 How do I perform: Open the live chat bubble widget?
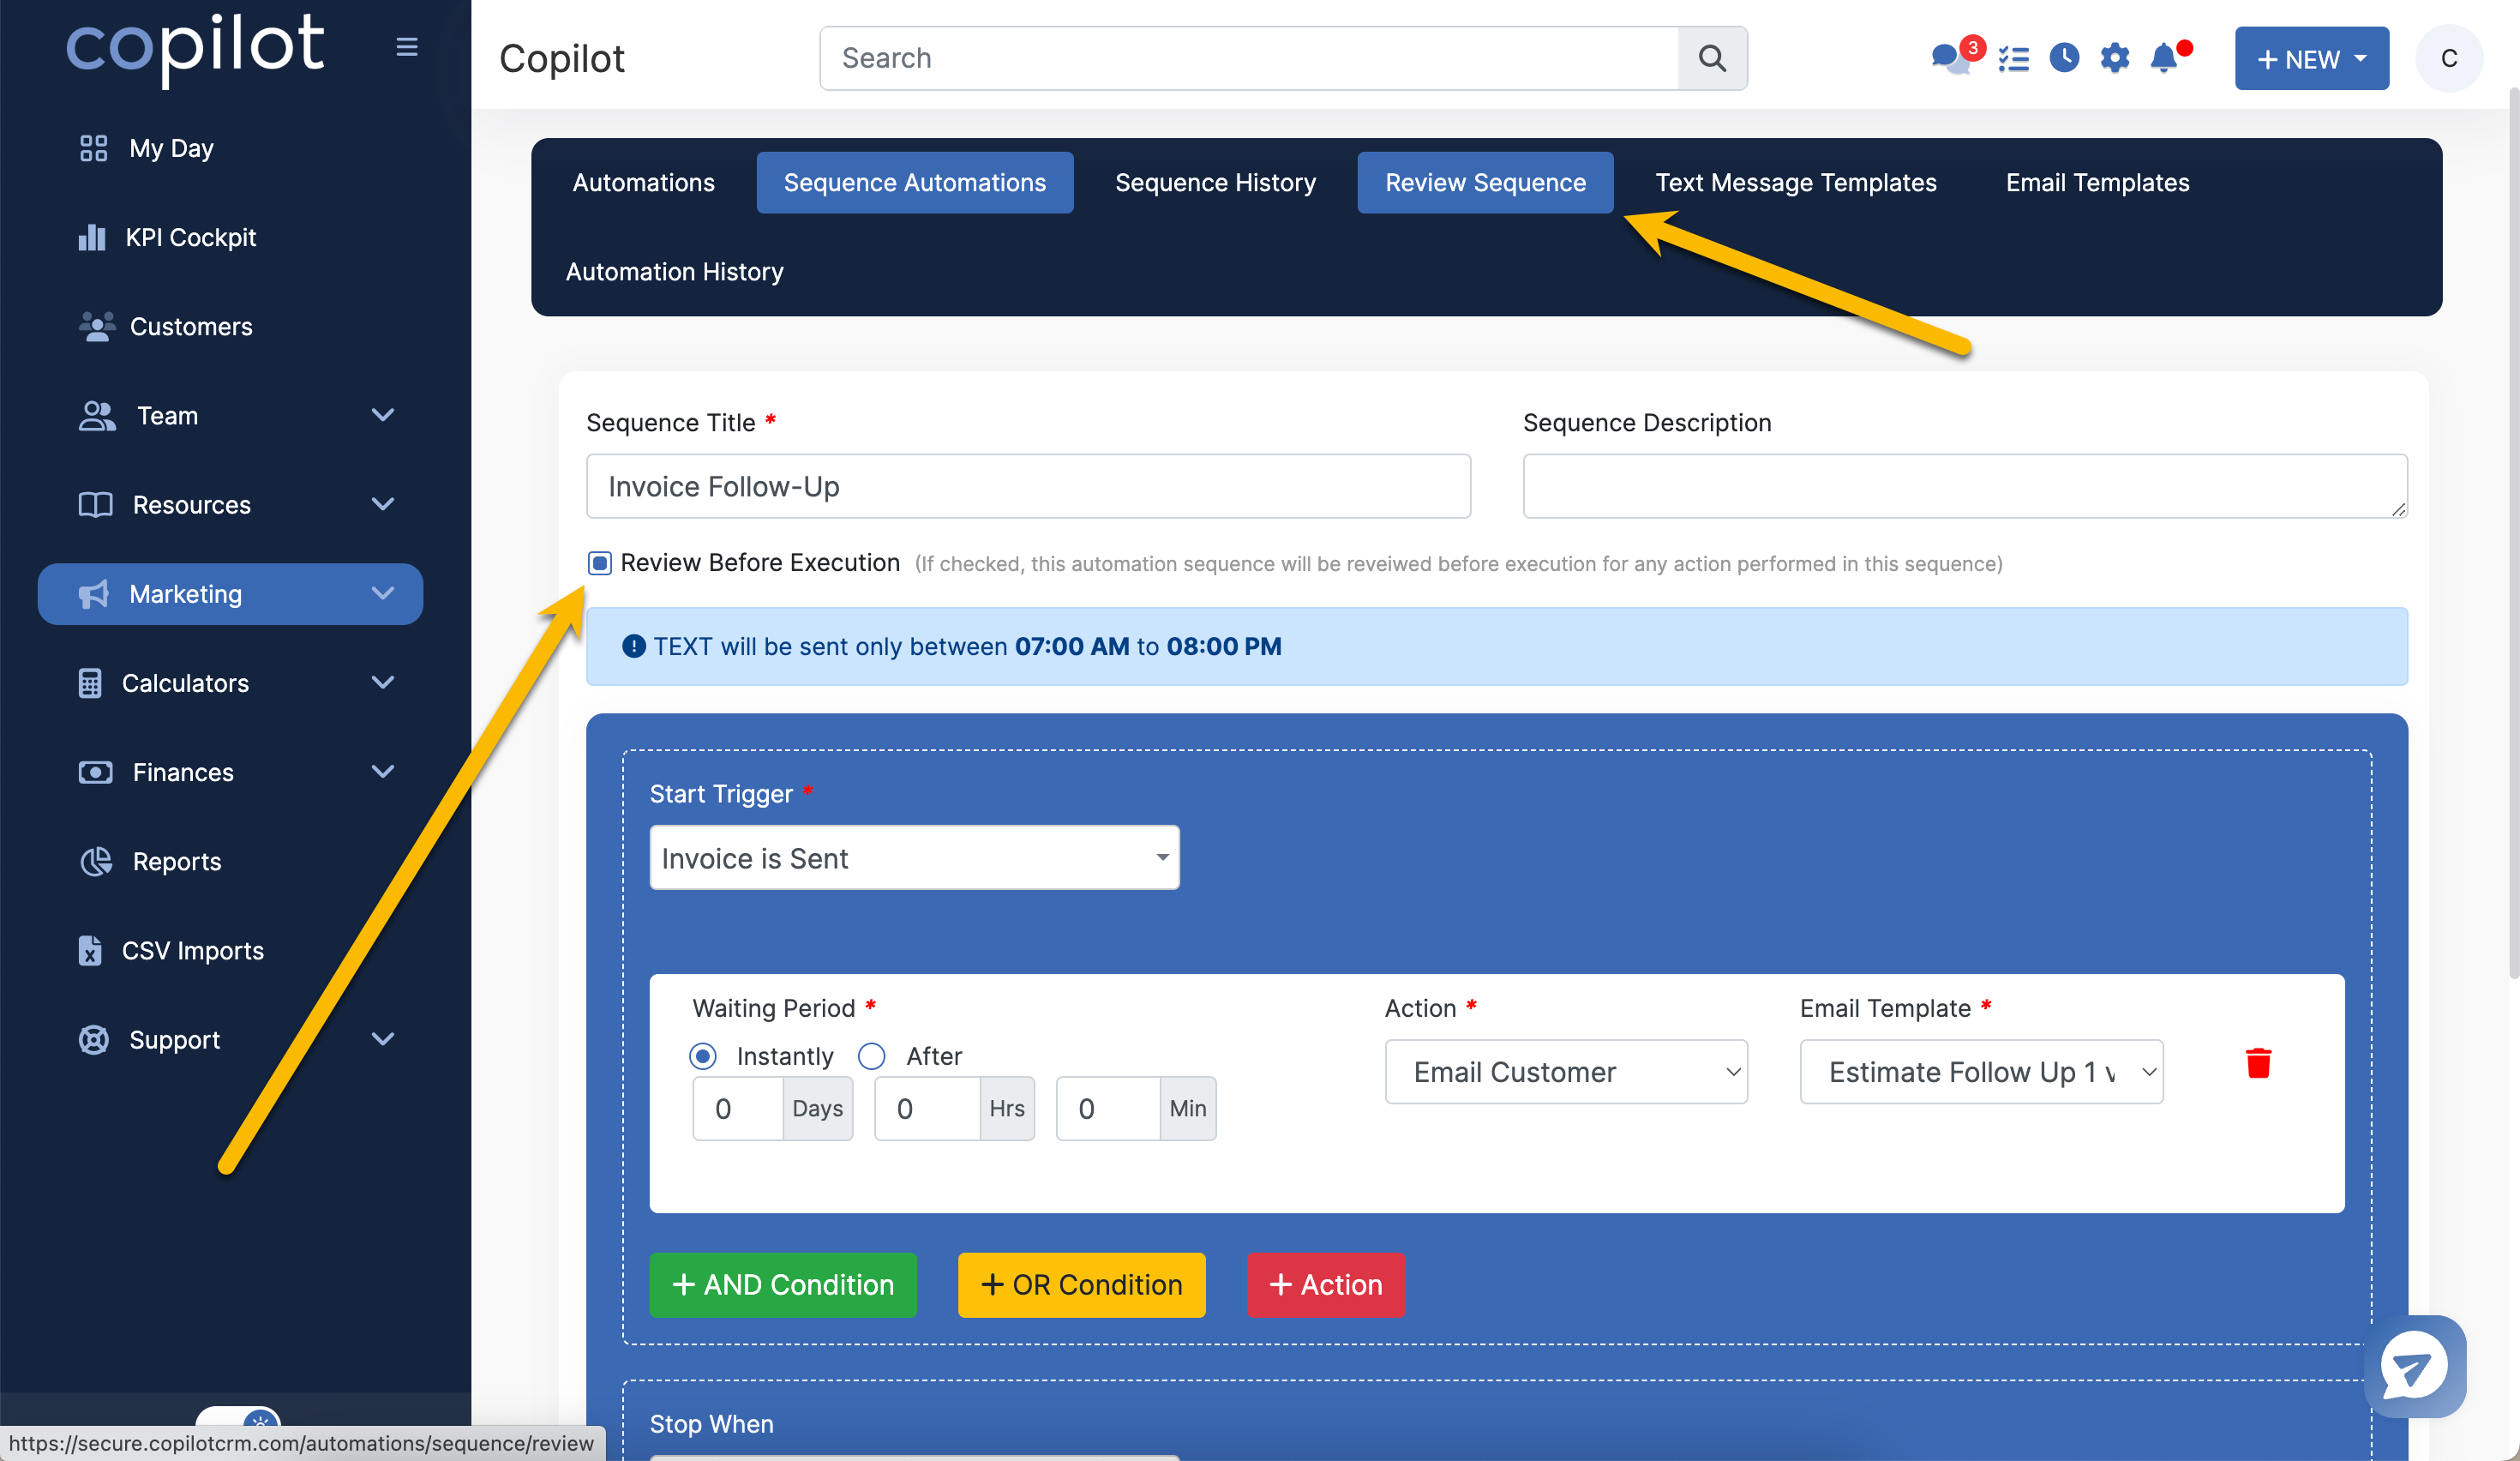click(2415, 1366)
